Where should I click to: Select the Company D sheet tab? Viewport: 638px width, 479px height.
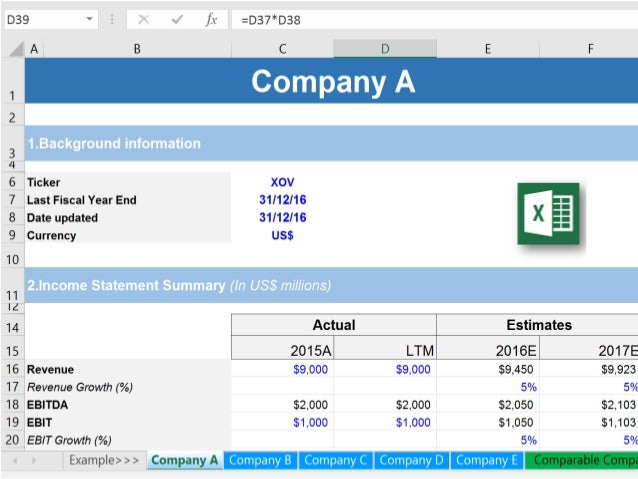coord(411,460)
